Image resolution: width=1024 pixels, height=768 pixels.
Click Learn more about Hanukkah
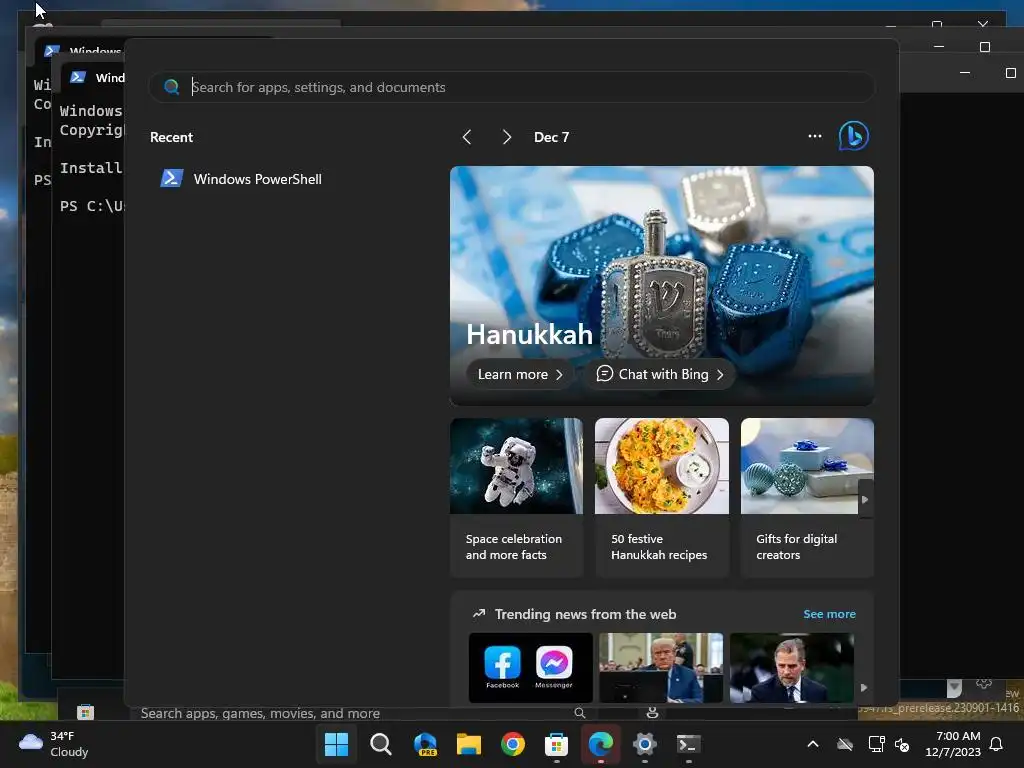(x=520, y=374)
